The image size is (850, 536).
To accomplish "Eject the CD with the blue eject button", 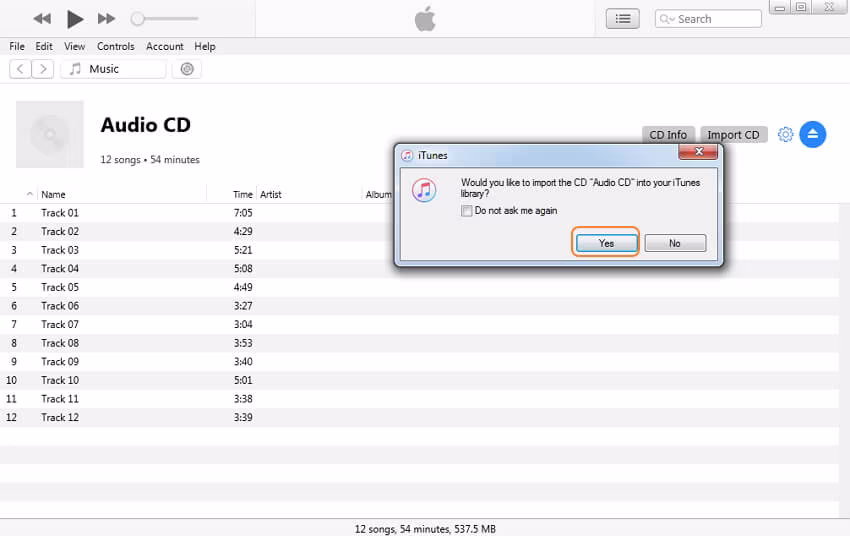I will [813, 134].
